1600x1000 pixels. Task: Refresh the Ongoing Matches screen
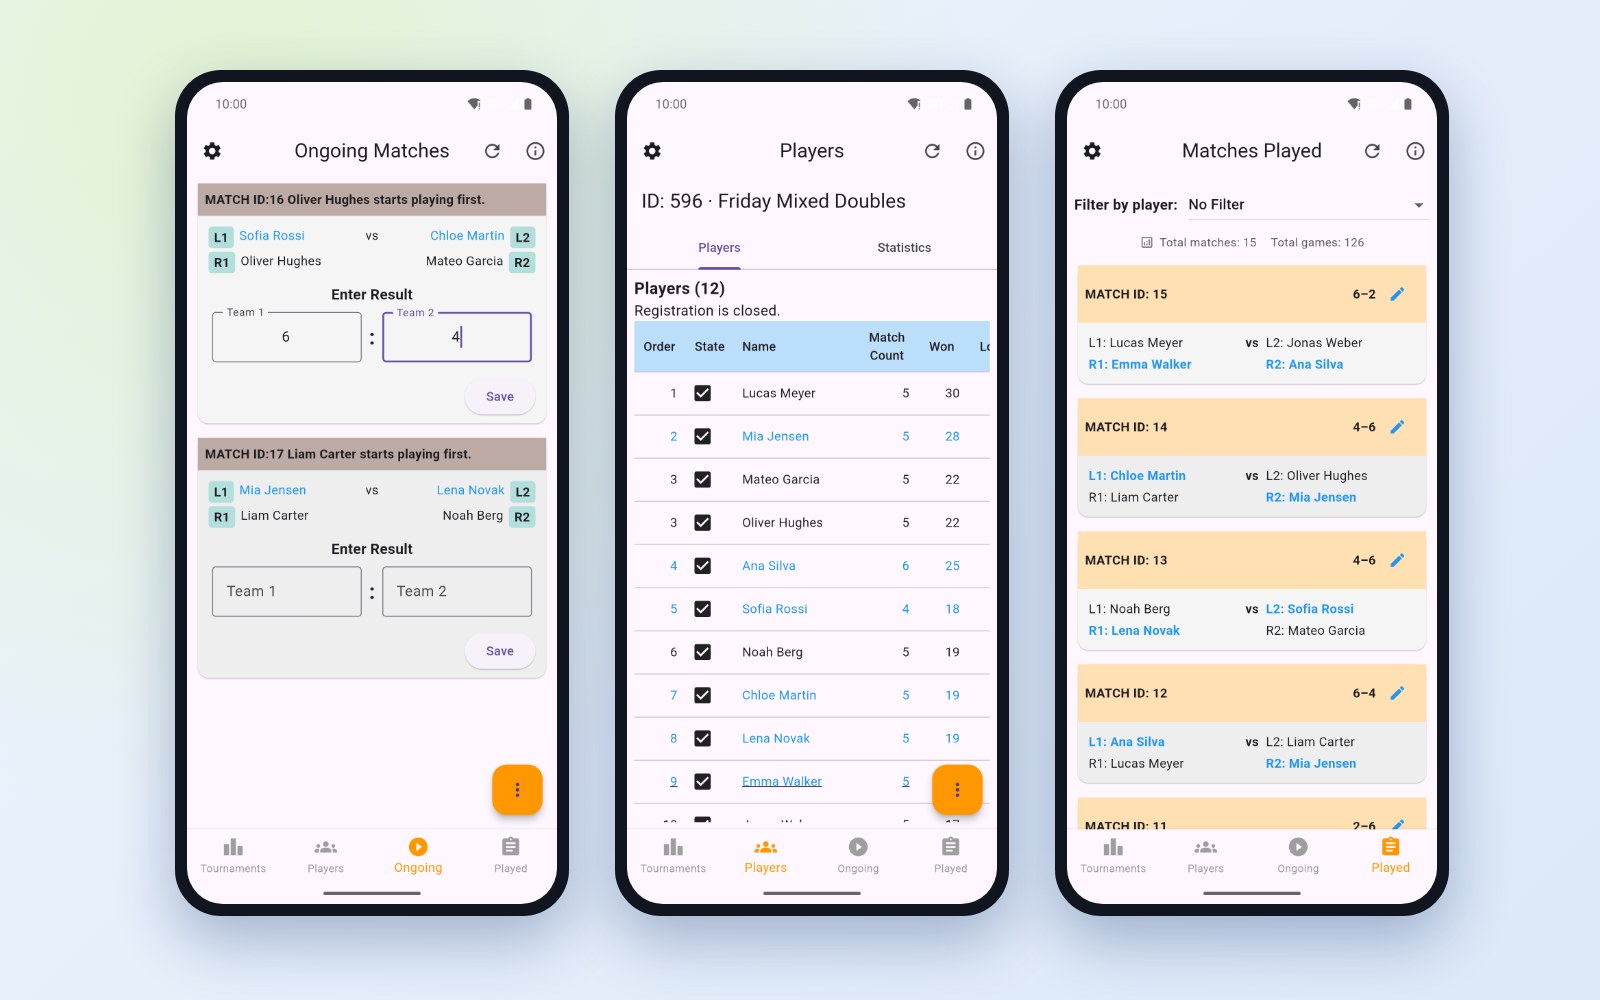tap(492, 151)
